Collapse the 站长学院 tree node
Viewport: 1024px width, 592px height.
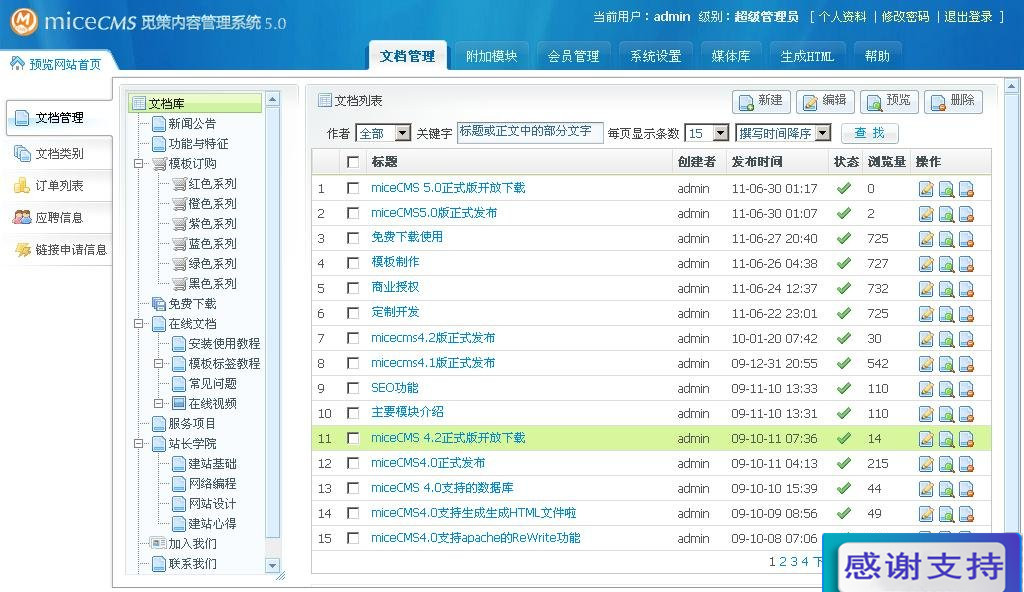point(138,444)
